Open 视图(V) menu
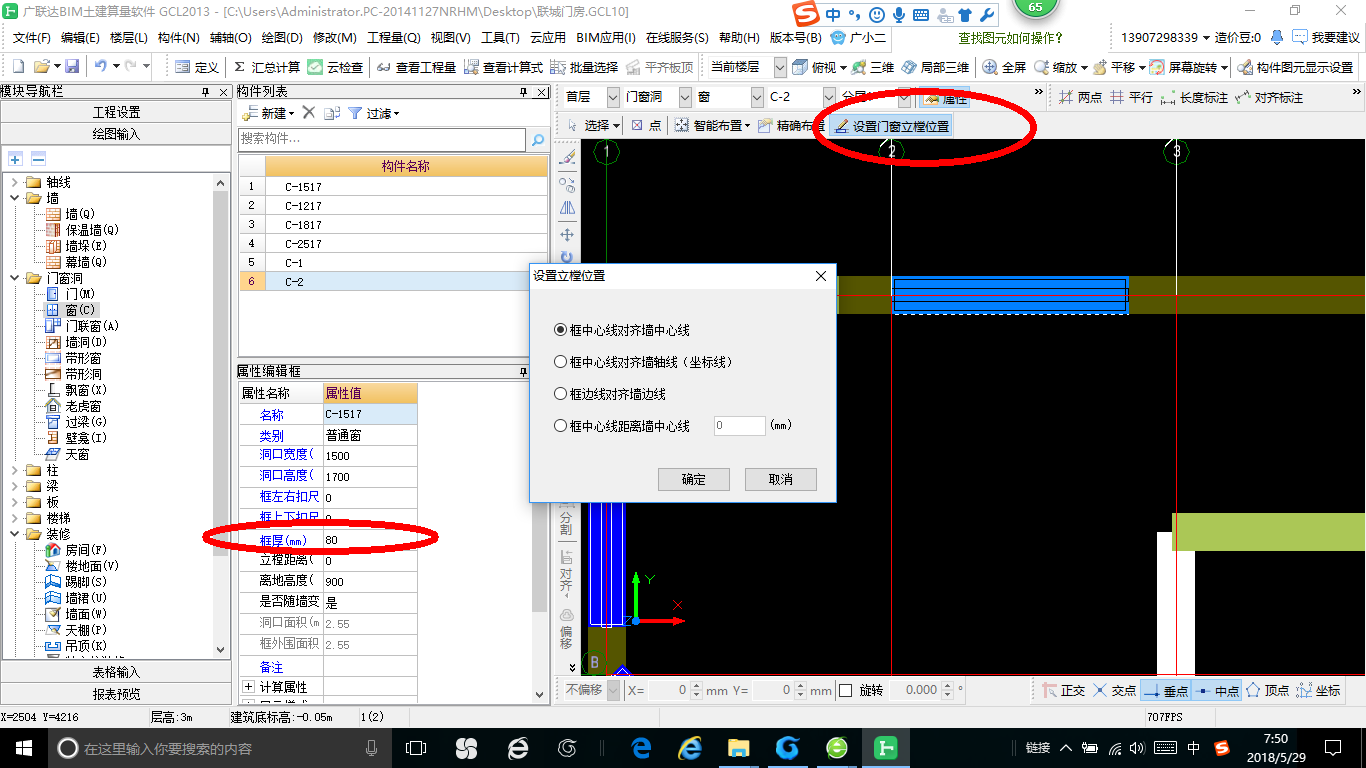The height and width of the screenshot is (768, 1366). pyautogui.click(x=450, y=38)
